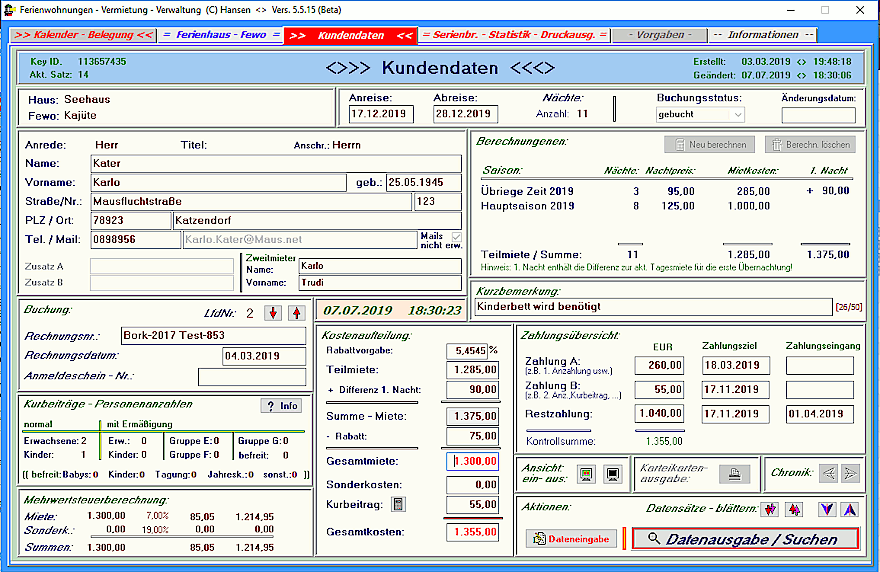
Task: Switch to the Kalender - Belegung tab
Action: pos(84,35)
